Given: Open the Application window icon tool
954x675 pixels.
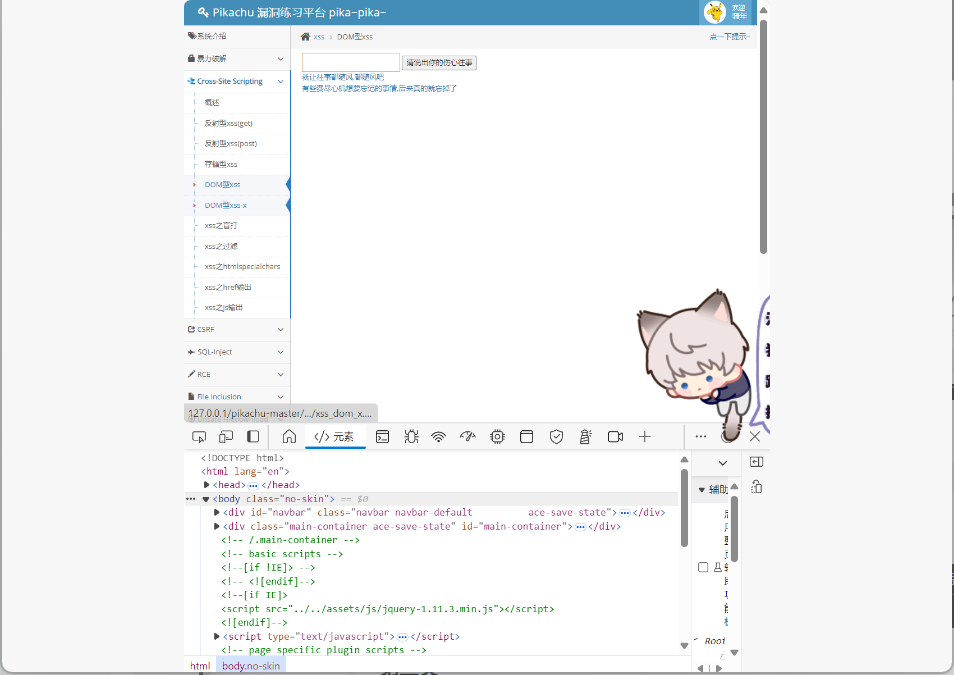Looking at the screenshot, I should point(527,436).
